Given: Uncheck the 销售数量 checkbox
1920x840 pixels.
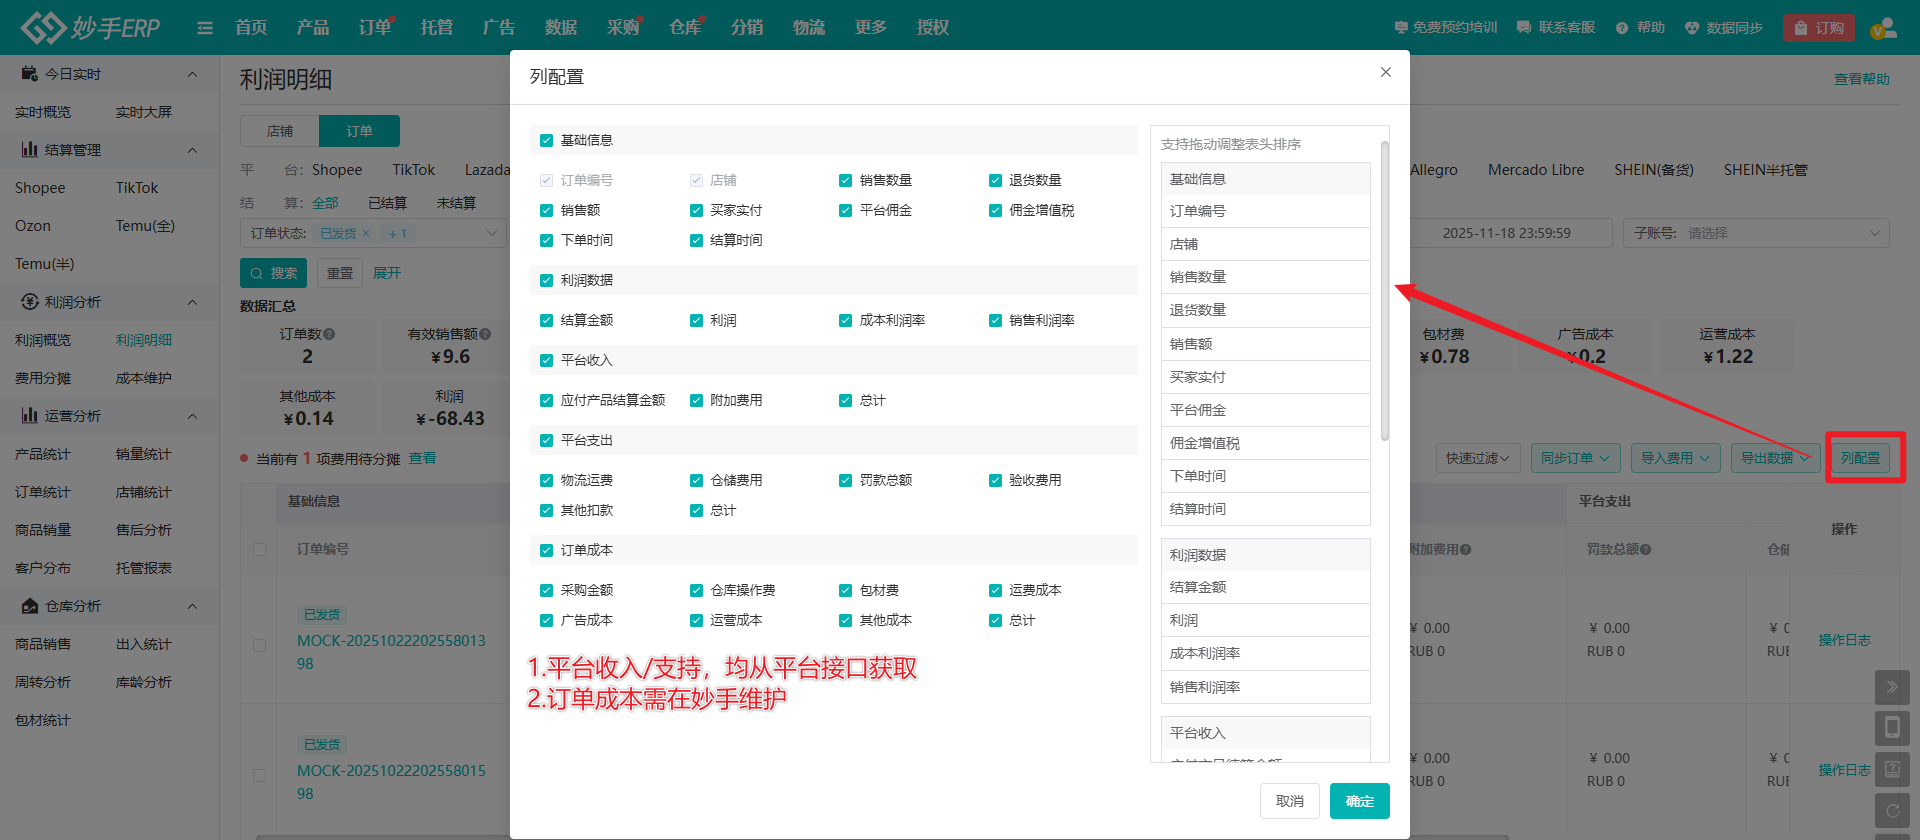Looking at the screenshot, I should click(x=846, y=181).
